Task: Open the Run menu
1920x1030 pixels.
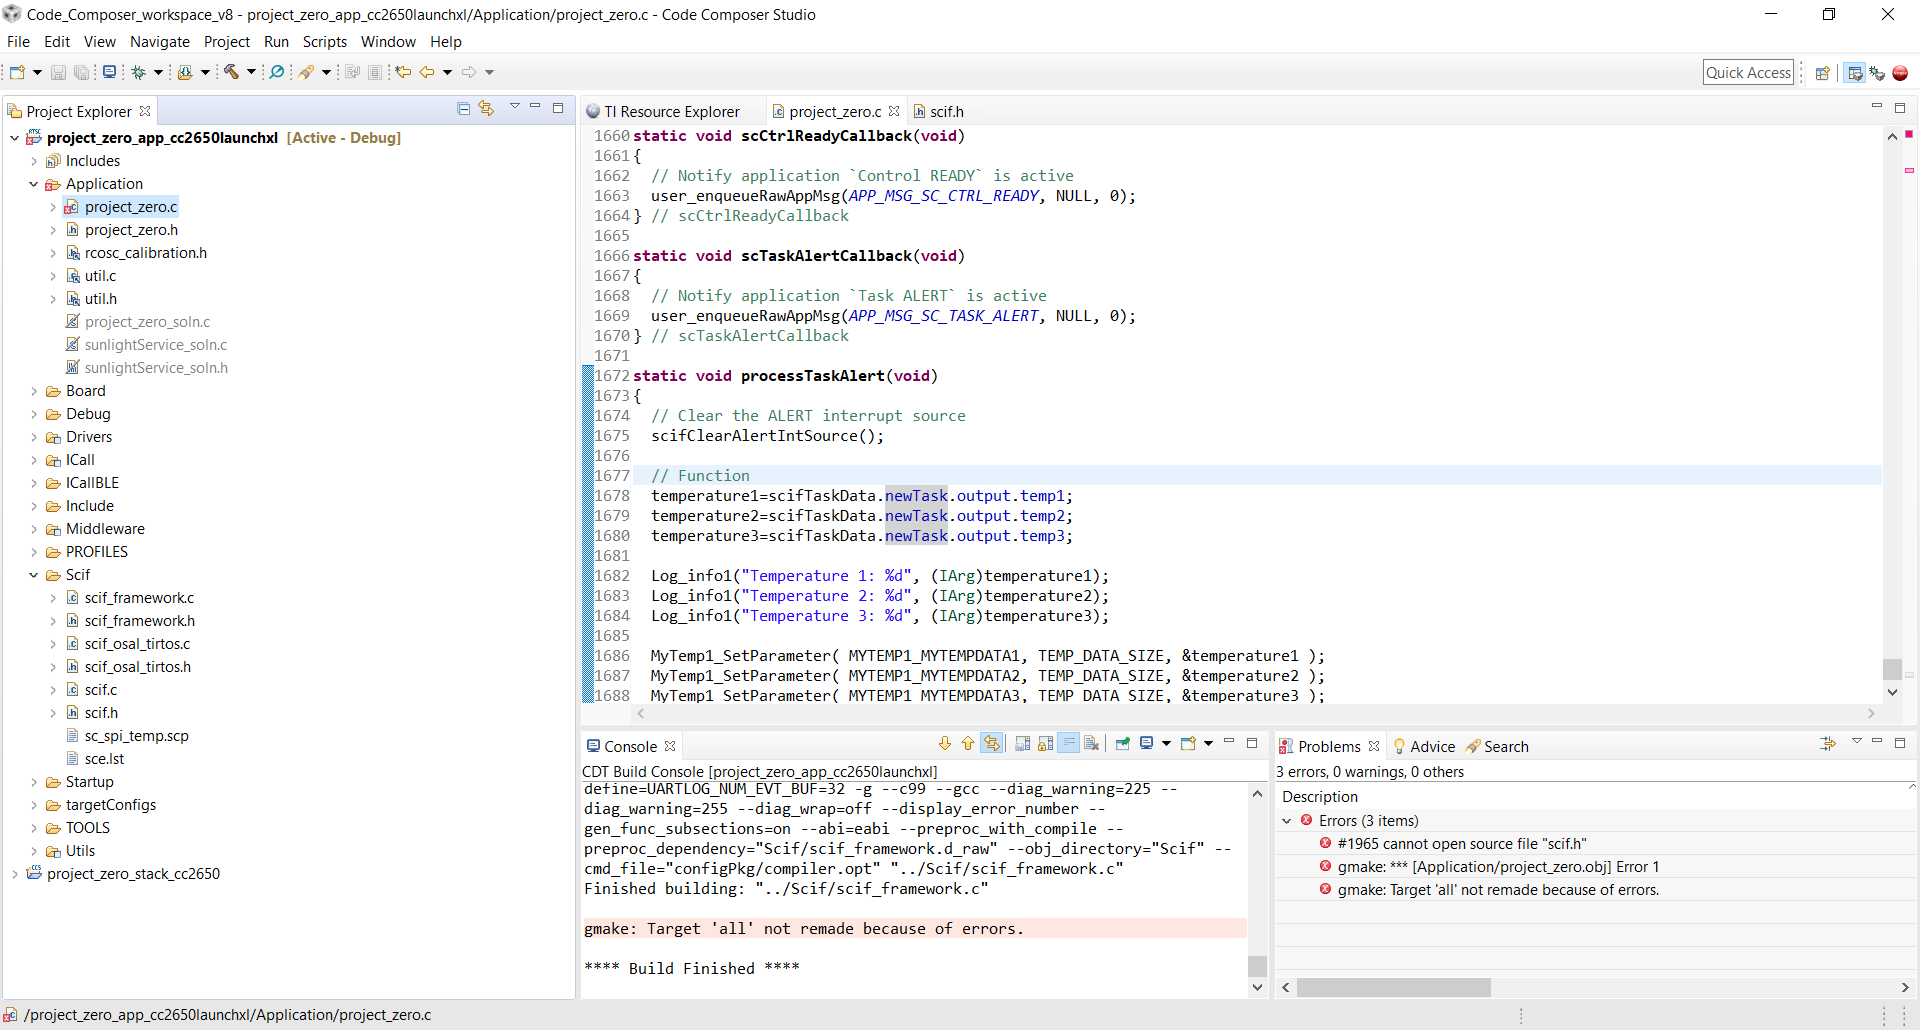Action: (x=276, y=42)
